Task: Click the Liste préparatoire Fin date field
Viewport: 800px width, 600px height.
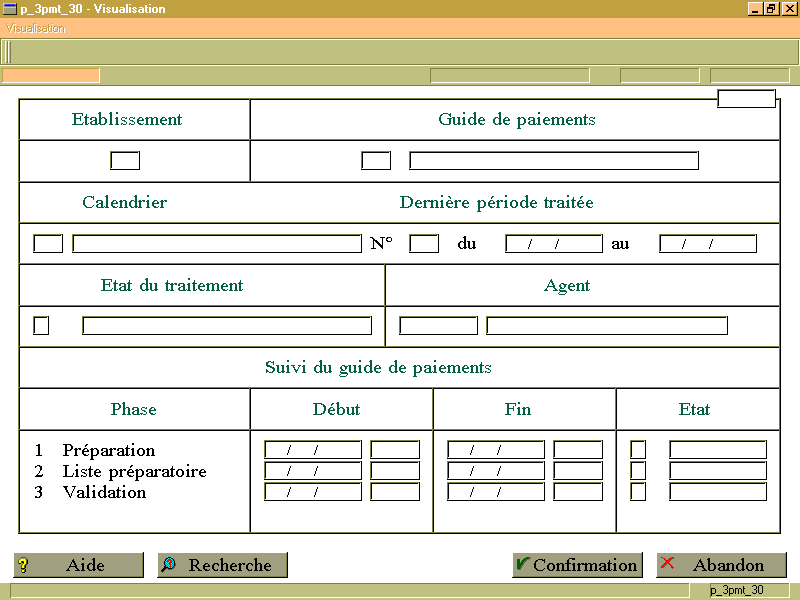Action: [x=496, y=470]
